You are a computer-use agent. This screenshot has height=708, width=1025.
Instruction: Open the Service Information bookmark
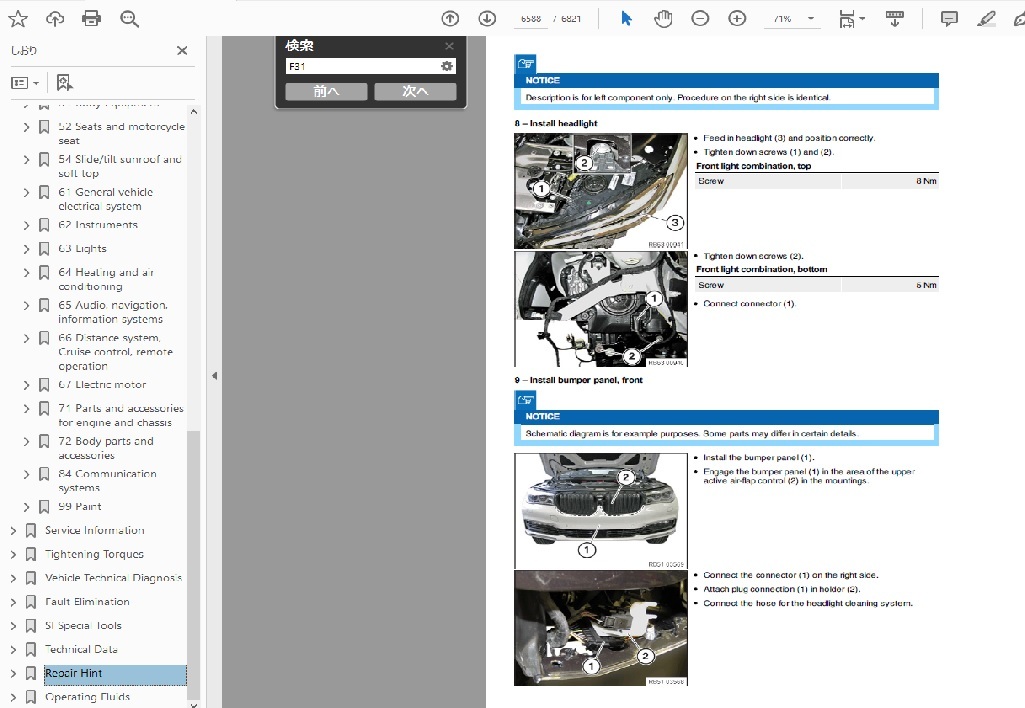[95, 530]
